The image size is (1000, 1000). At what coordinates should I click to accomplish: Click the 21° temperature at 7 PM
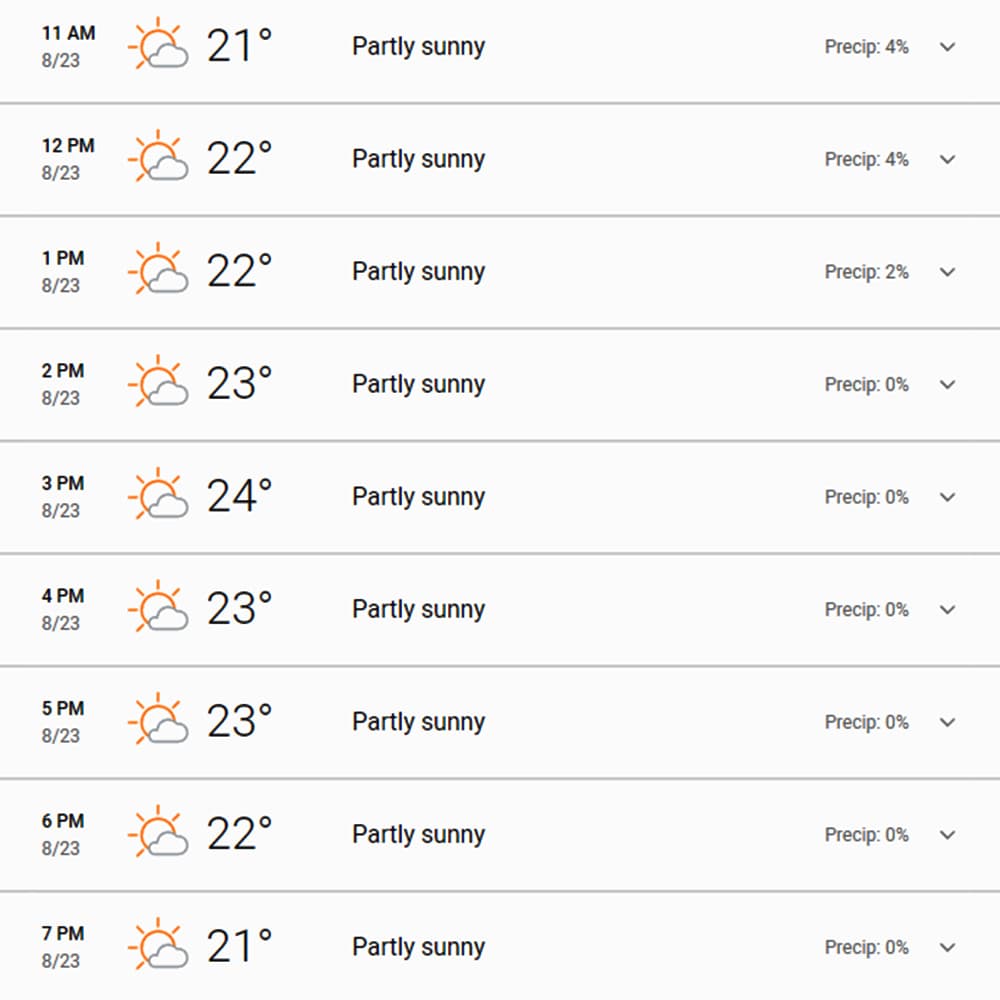click(x=239, y=946)
